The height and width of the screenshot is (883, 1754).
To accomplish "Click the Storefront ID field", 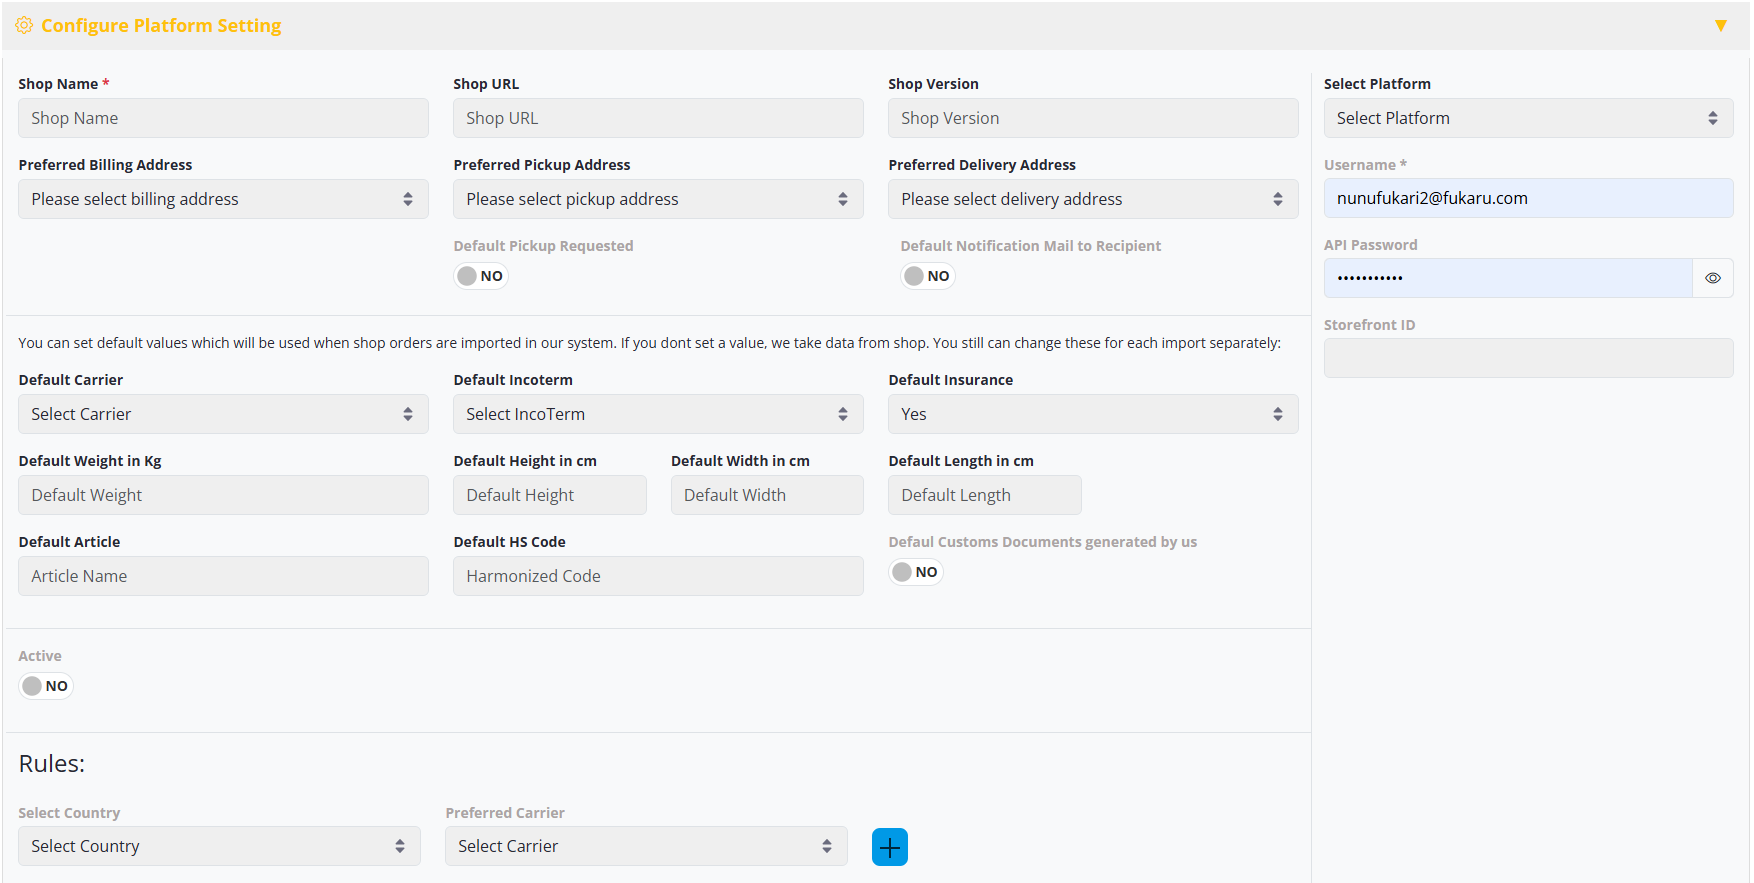I will click(1528, 358).
